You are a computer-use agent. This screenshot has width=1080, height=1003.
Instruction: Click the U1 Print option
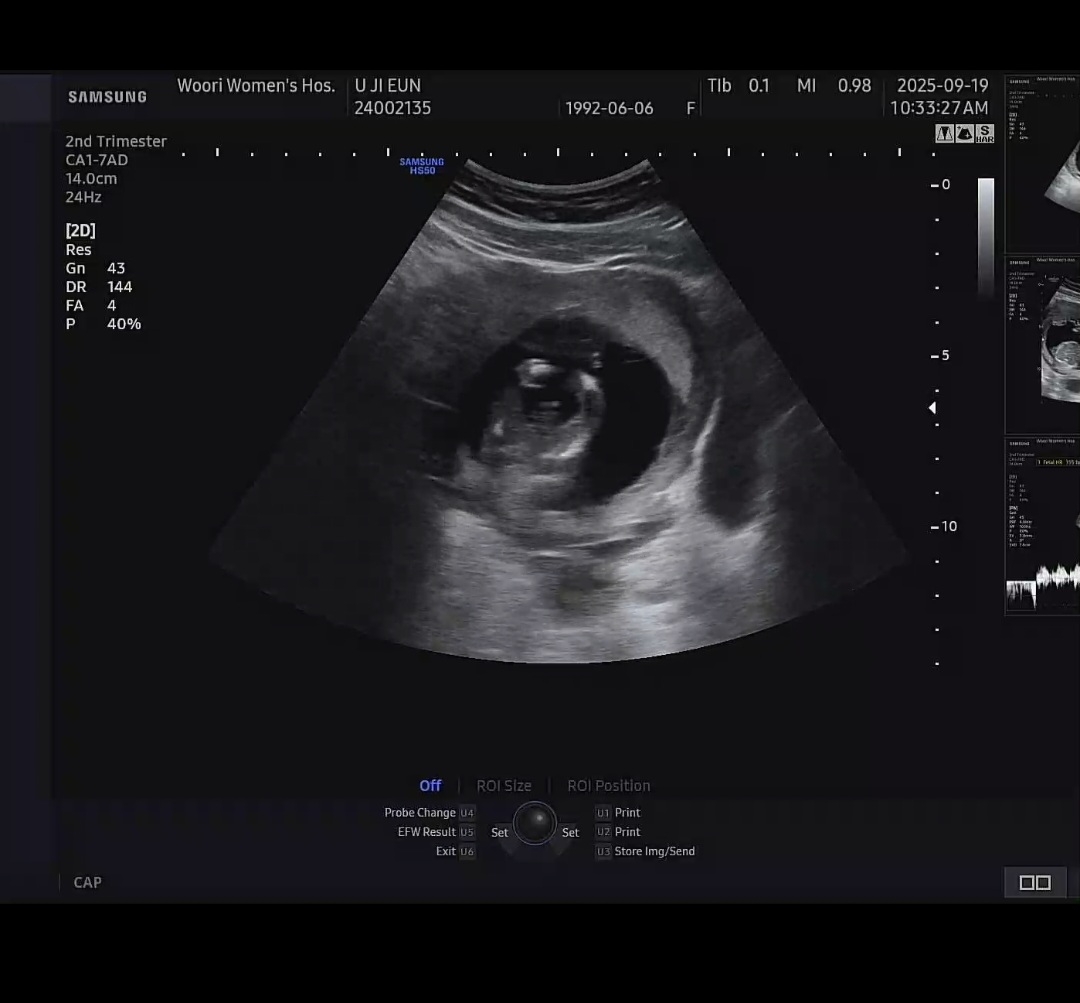pos(627,813)
